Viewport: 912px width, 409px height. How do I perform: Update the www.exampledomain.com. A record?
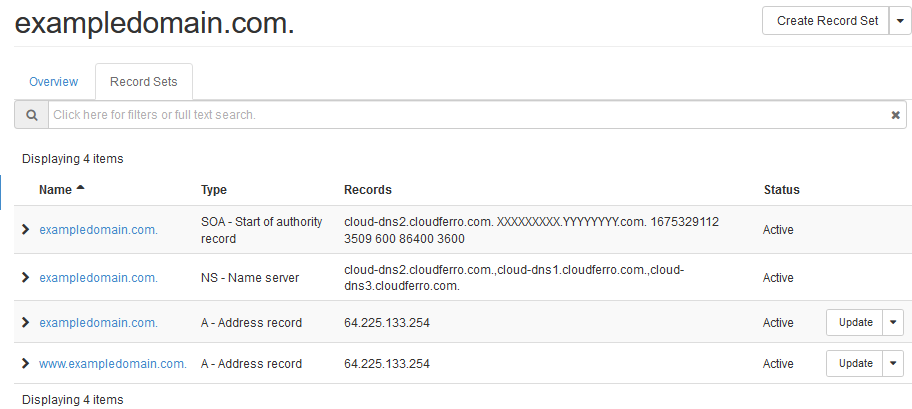coord(855,364)
